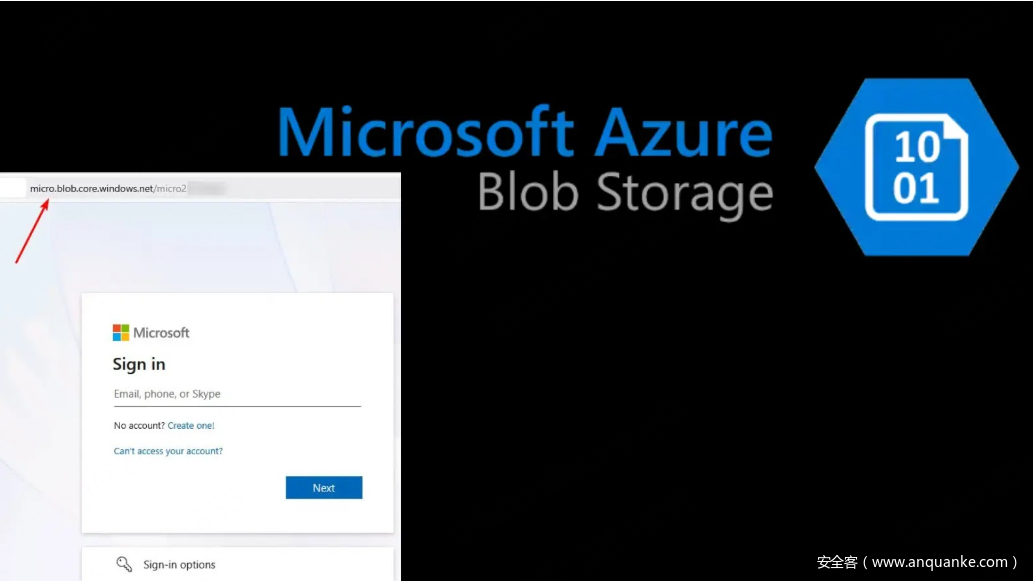Image resolution: width=1033 pixels, height=581 pixels.
Task: Click the 'Microsoft Azure' title text
Action: [x=525, y=133]
